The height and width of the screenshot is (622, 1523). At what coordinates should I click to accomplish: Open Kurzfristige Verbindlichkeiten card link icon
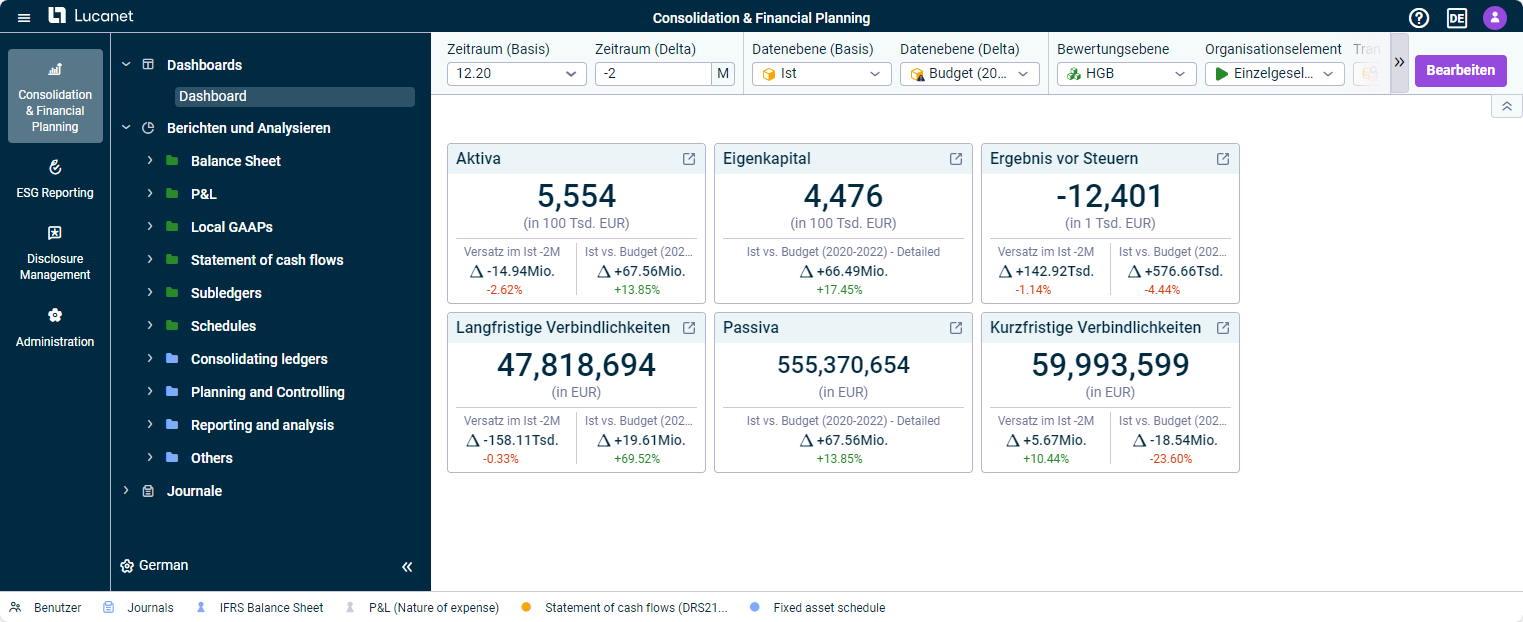(x=1223, y=328)
